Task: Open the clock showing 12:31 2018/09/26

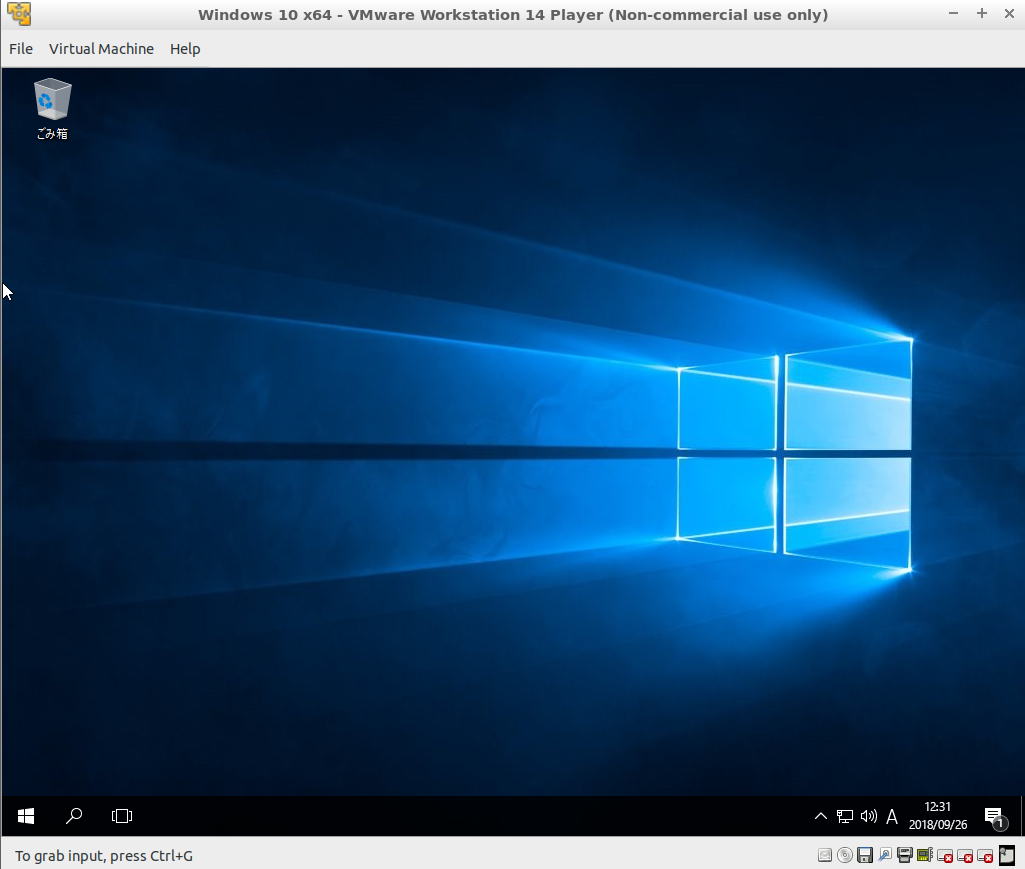Action: (x=937, y=816)
